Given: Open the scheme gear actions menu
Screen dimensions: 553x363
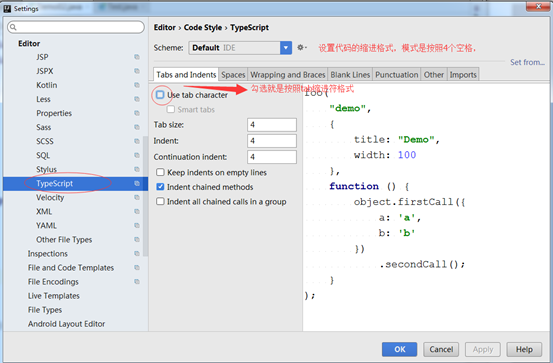Looking at the screenshot, I should pyautogui.click(x=302, y=47).
